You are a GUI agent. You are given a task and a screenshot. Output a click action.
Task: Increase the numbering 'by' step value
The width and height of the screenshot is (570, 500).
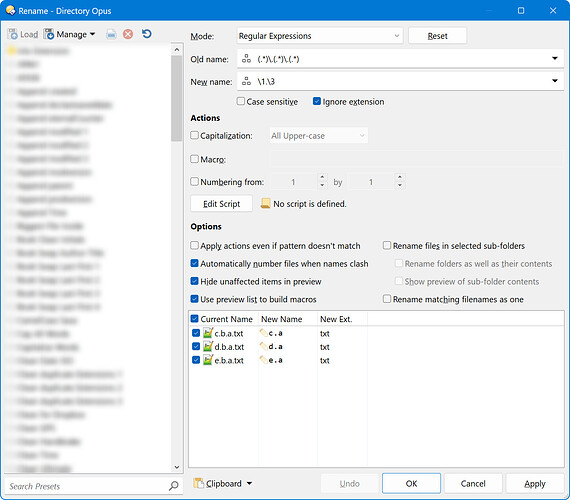coord(400,177)
